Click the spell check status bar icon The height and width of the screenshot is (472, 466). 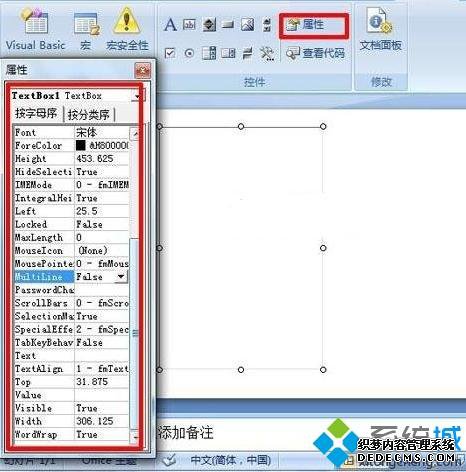[x=170, y=460]
